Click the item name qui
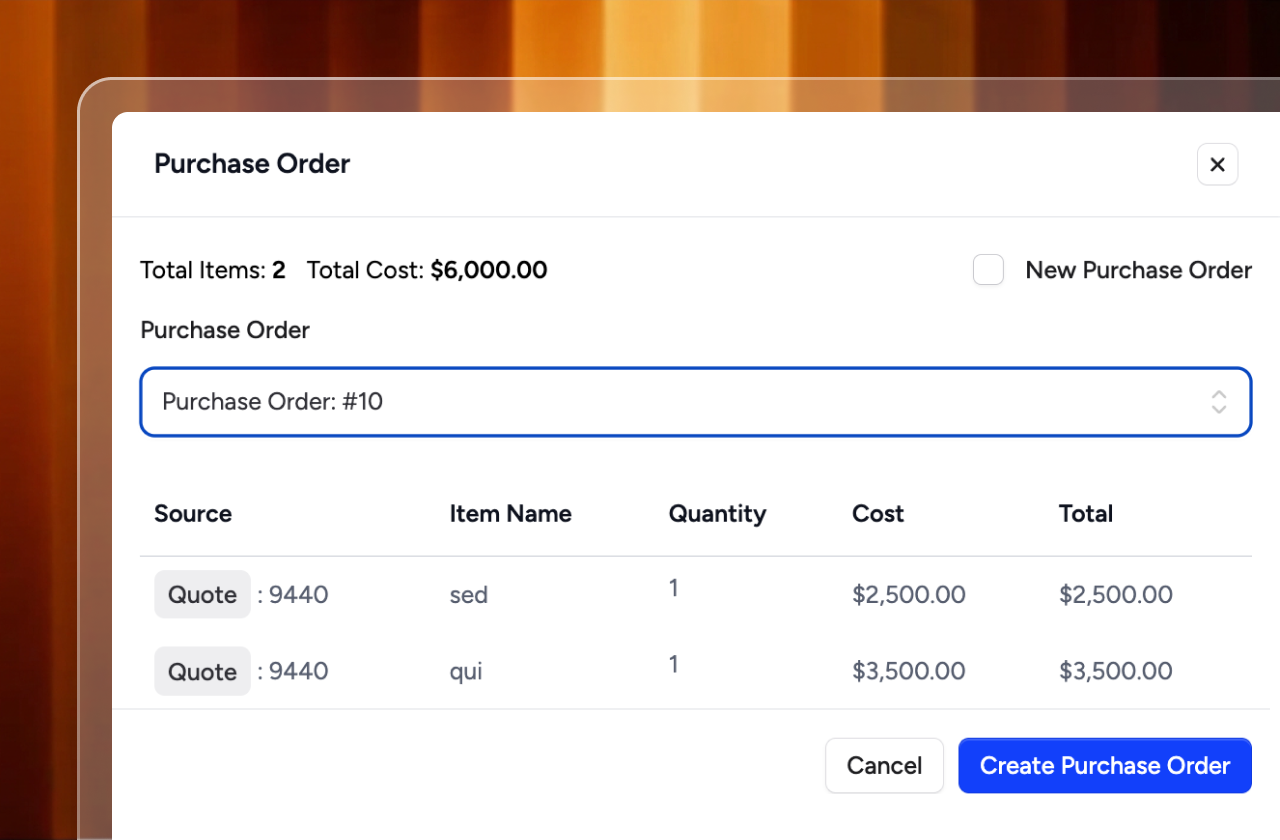 (466, 671)
